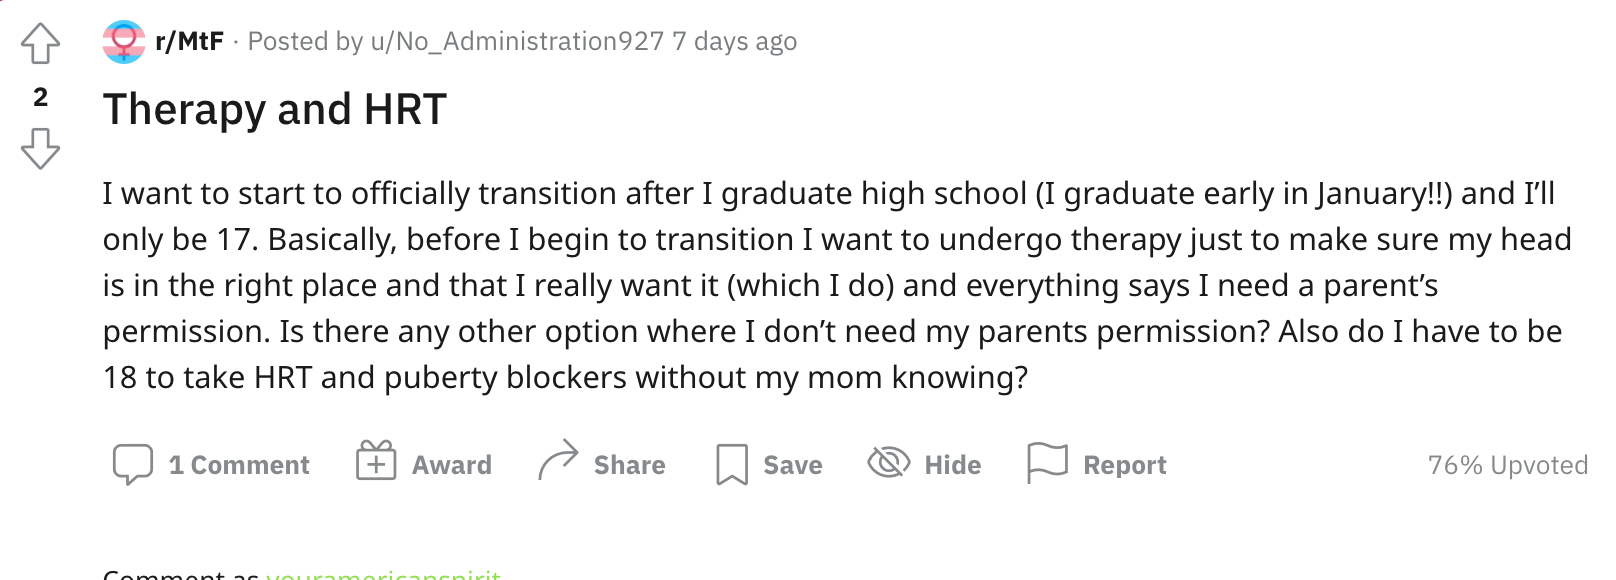Click the 7 days ago timestamp
1616x580 pixels.
pyautogui.click(x=735, y=42)
